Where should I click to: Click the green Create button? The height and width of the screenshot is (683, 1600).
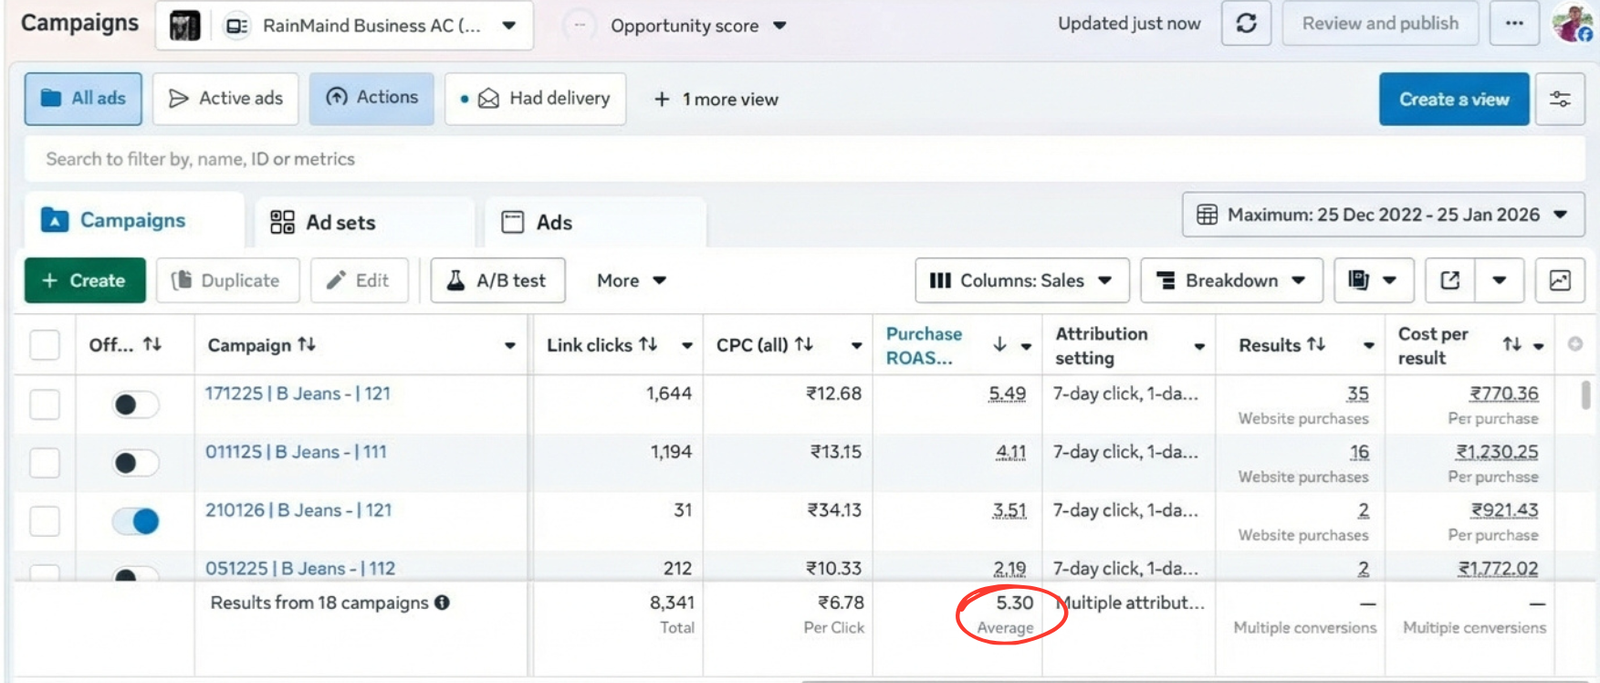pos(85,280)
